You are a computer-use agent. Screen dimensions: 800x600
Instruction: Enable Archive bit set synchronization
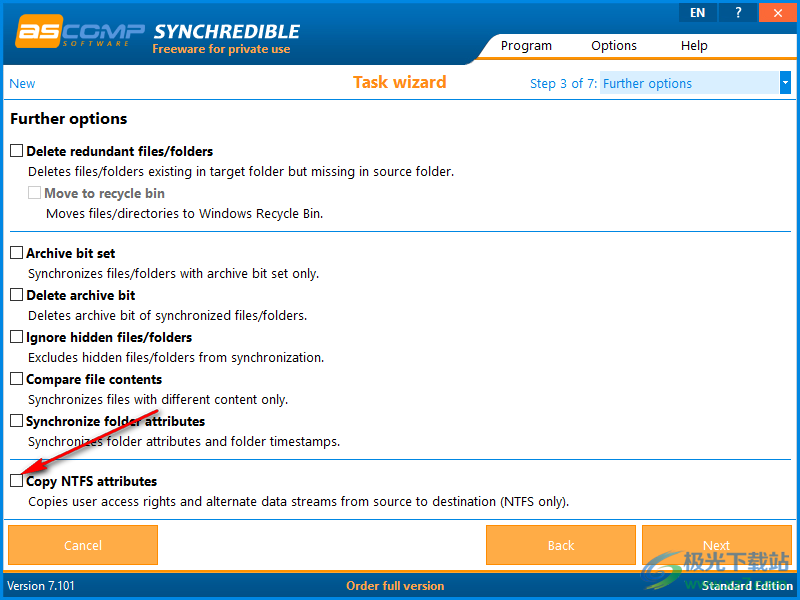[x=16, y=253]
